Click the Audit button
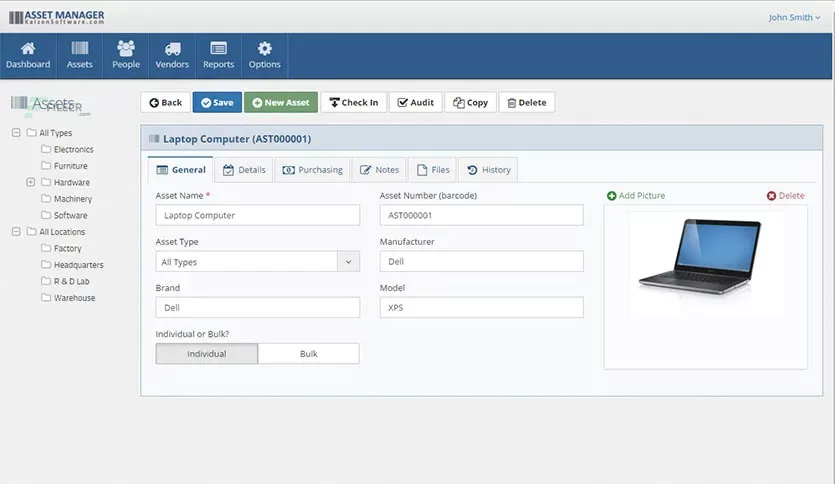 coord(416,102)
